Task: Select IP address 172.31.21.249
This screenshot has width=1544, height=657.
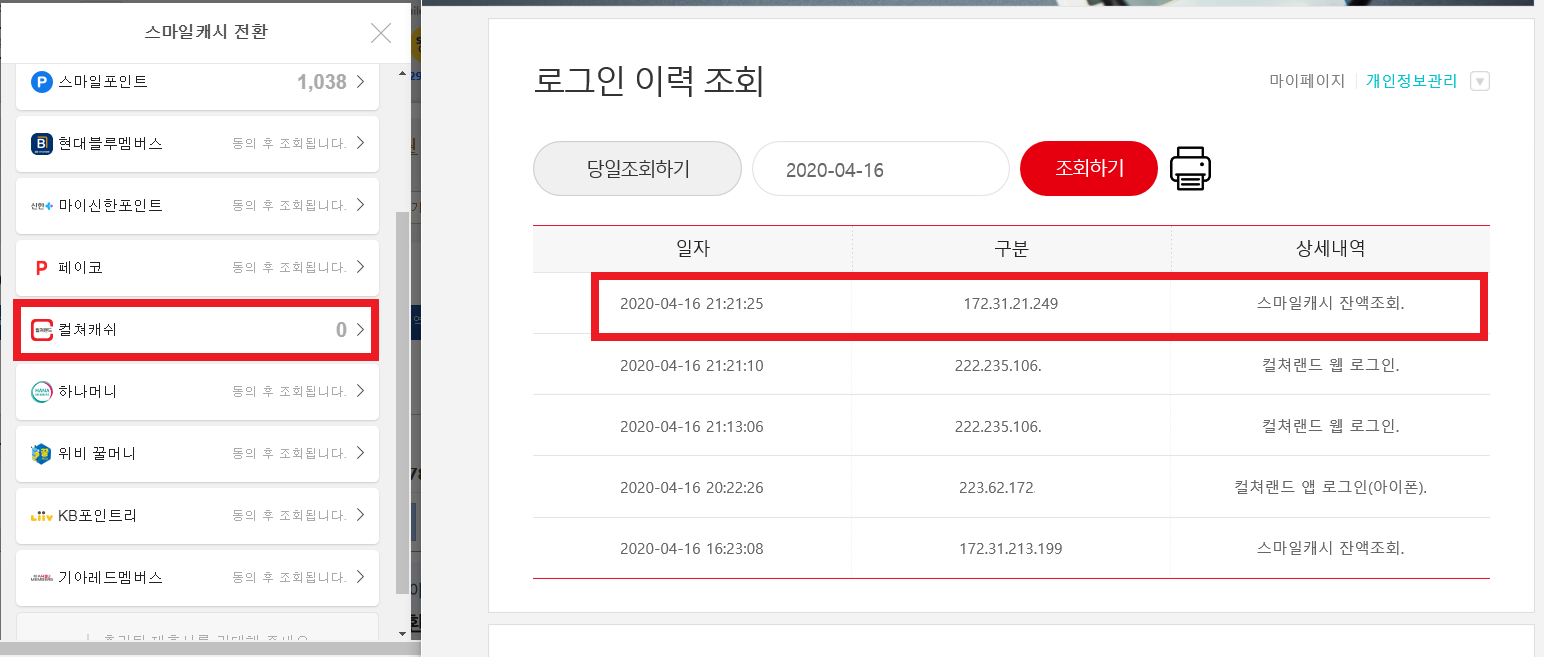Action: 1011,304
